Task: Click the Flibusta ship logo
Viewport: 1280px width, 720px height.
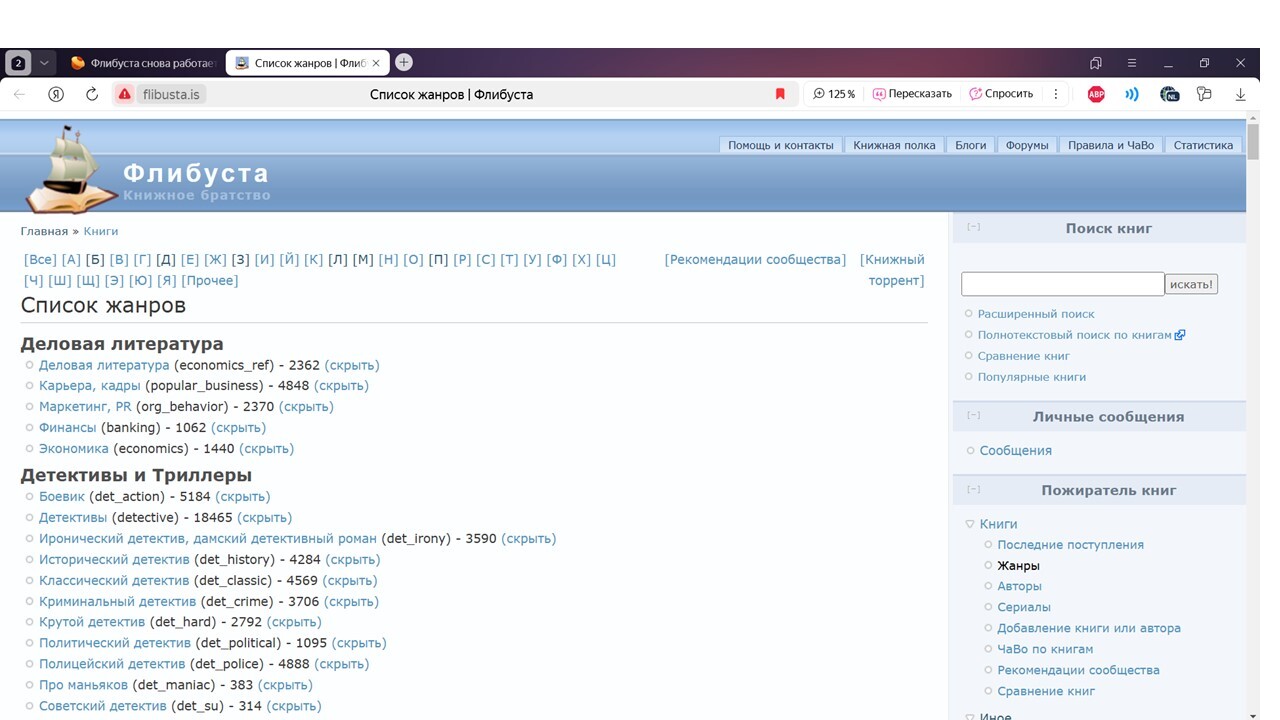Action: [72, 169]
